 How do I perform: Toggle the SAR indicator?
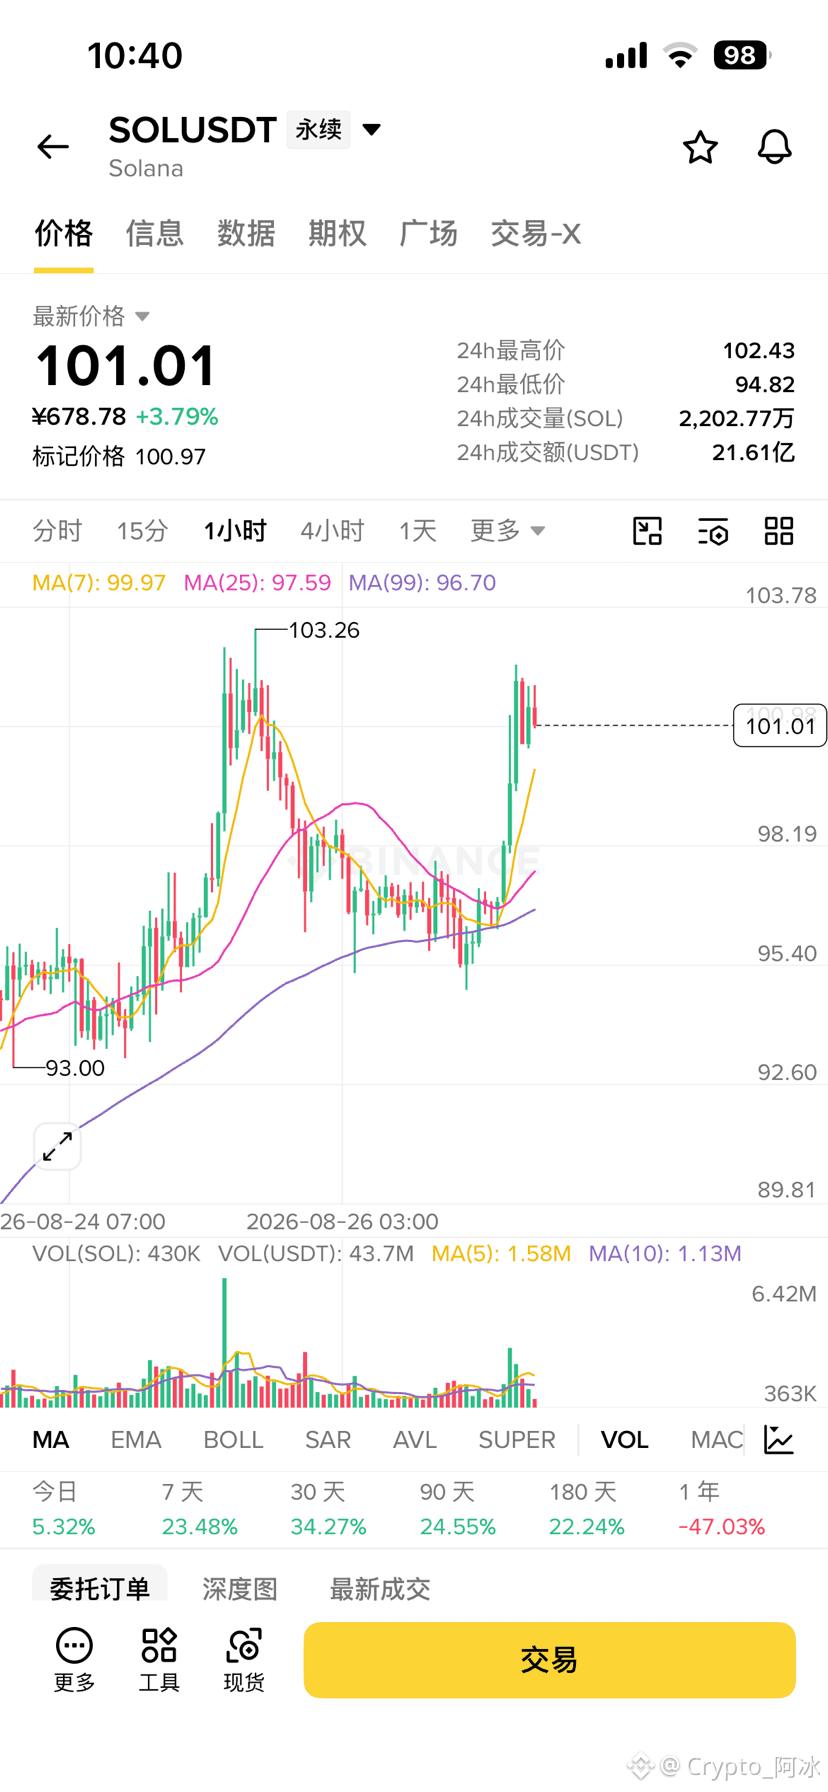tap(328, 1440)
